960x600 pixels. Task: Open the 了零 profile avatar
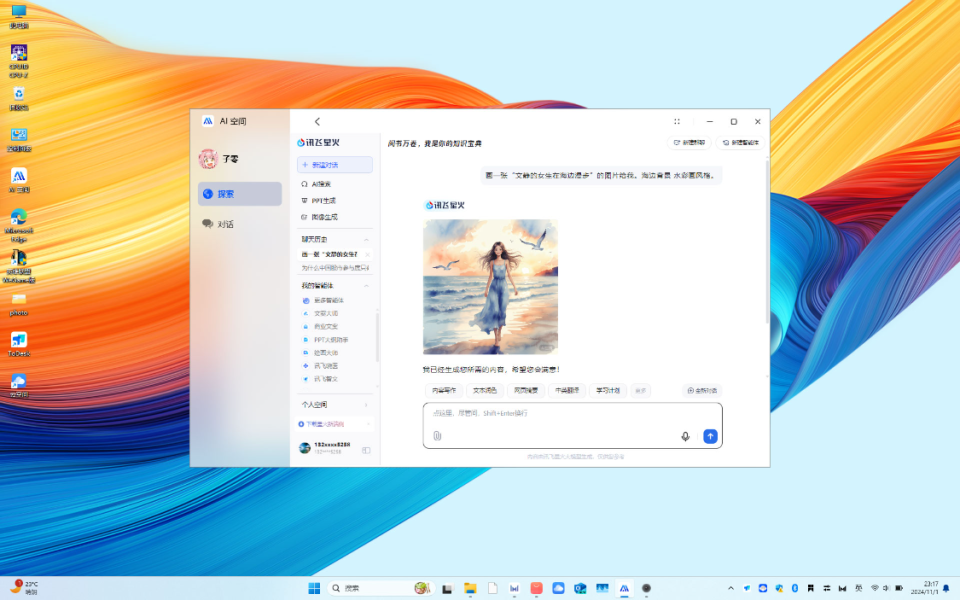pyautogui.click(x=208, y=159)
